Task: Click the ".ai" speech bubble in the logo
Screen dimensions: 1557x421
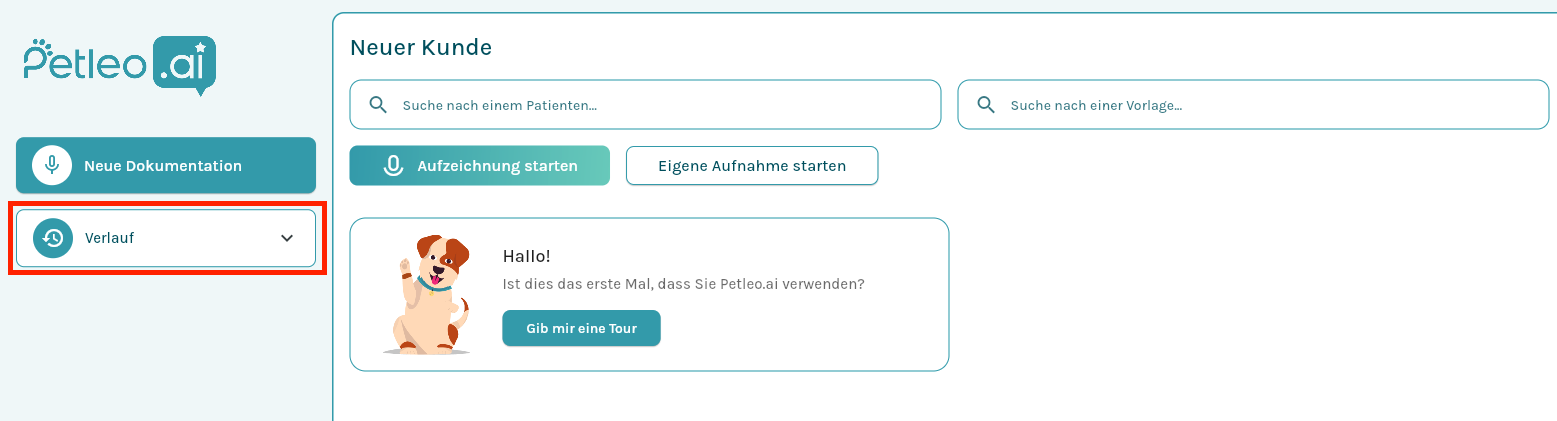Action: pos(185,64)
